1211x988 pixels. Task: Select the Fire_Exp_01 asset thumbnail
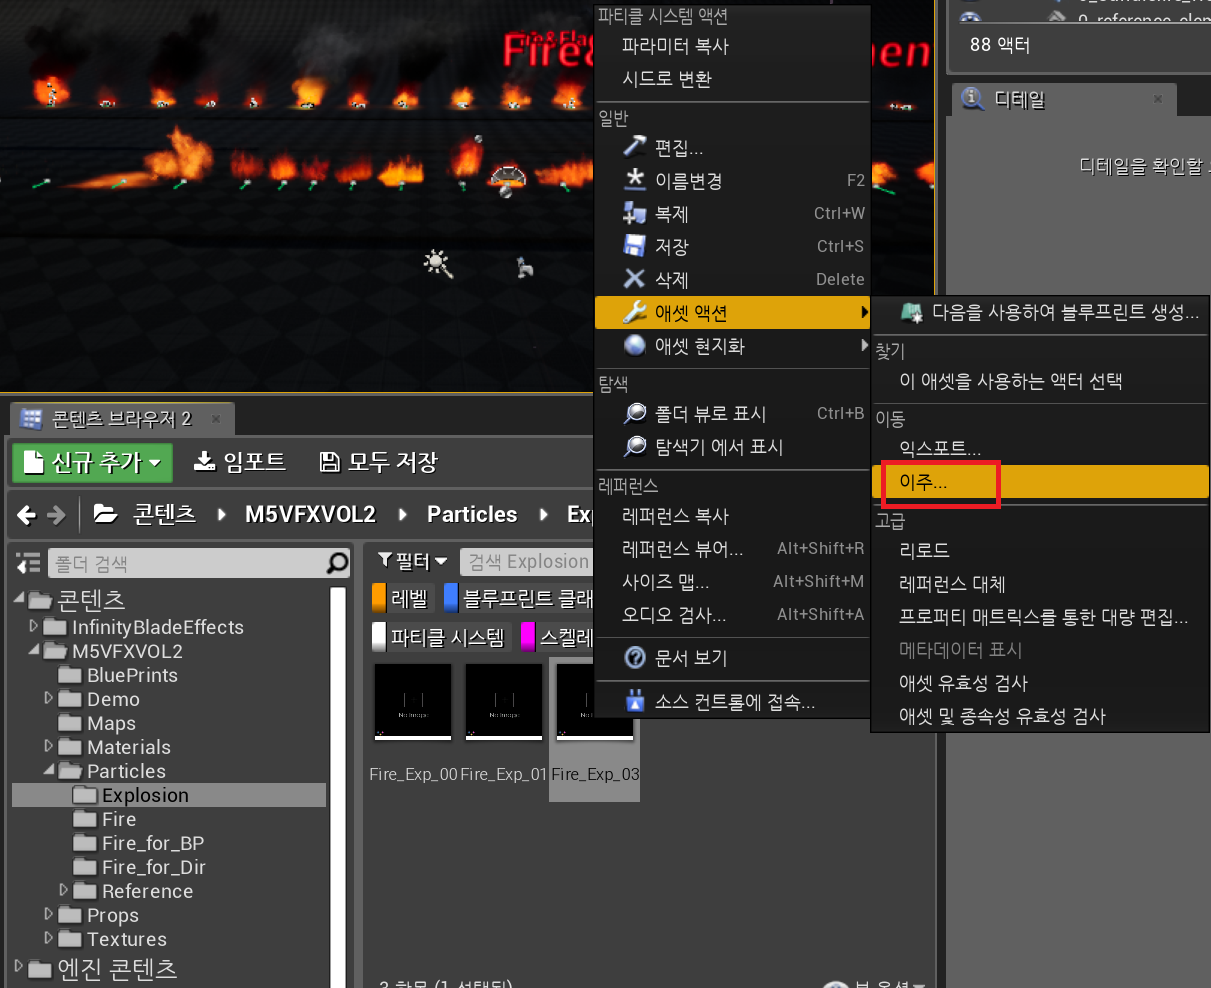(504, 702)
